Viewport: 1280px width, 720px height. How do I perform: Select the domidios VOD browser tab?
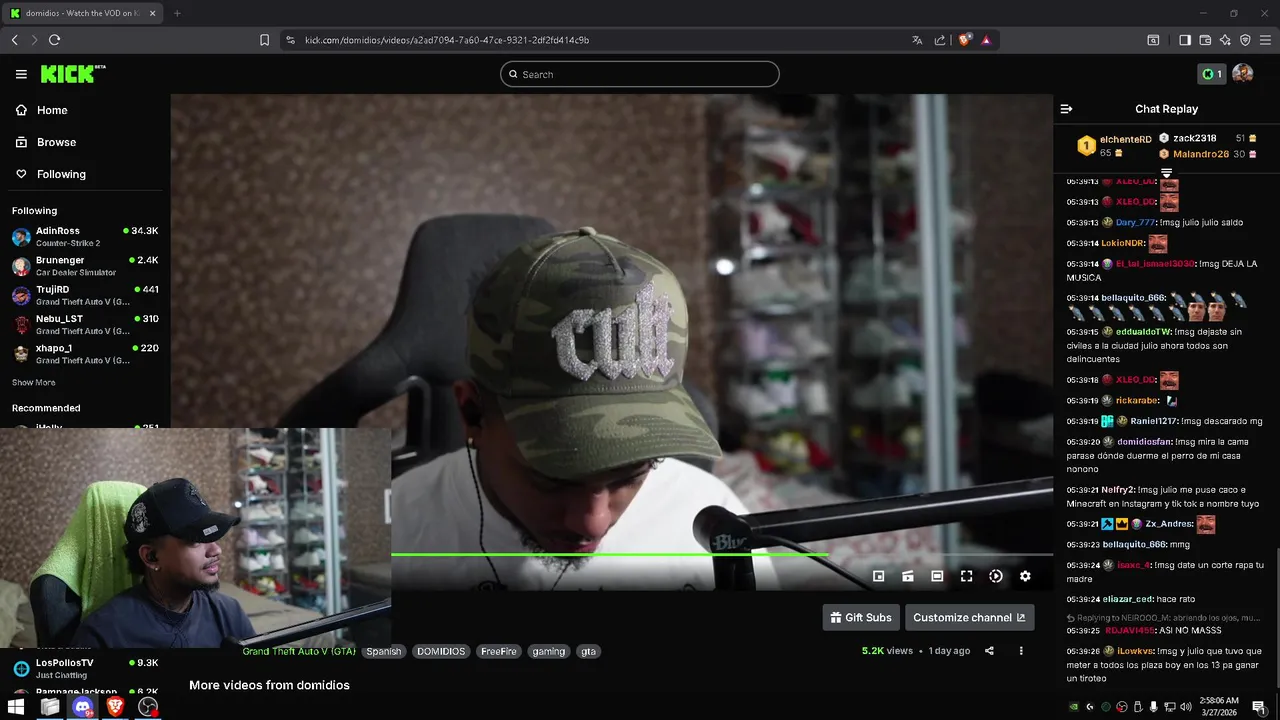(x=84, y=13)
